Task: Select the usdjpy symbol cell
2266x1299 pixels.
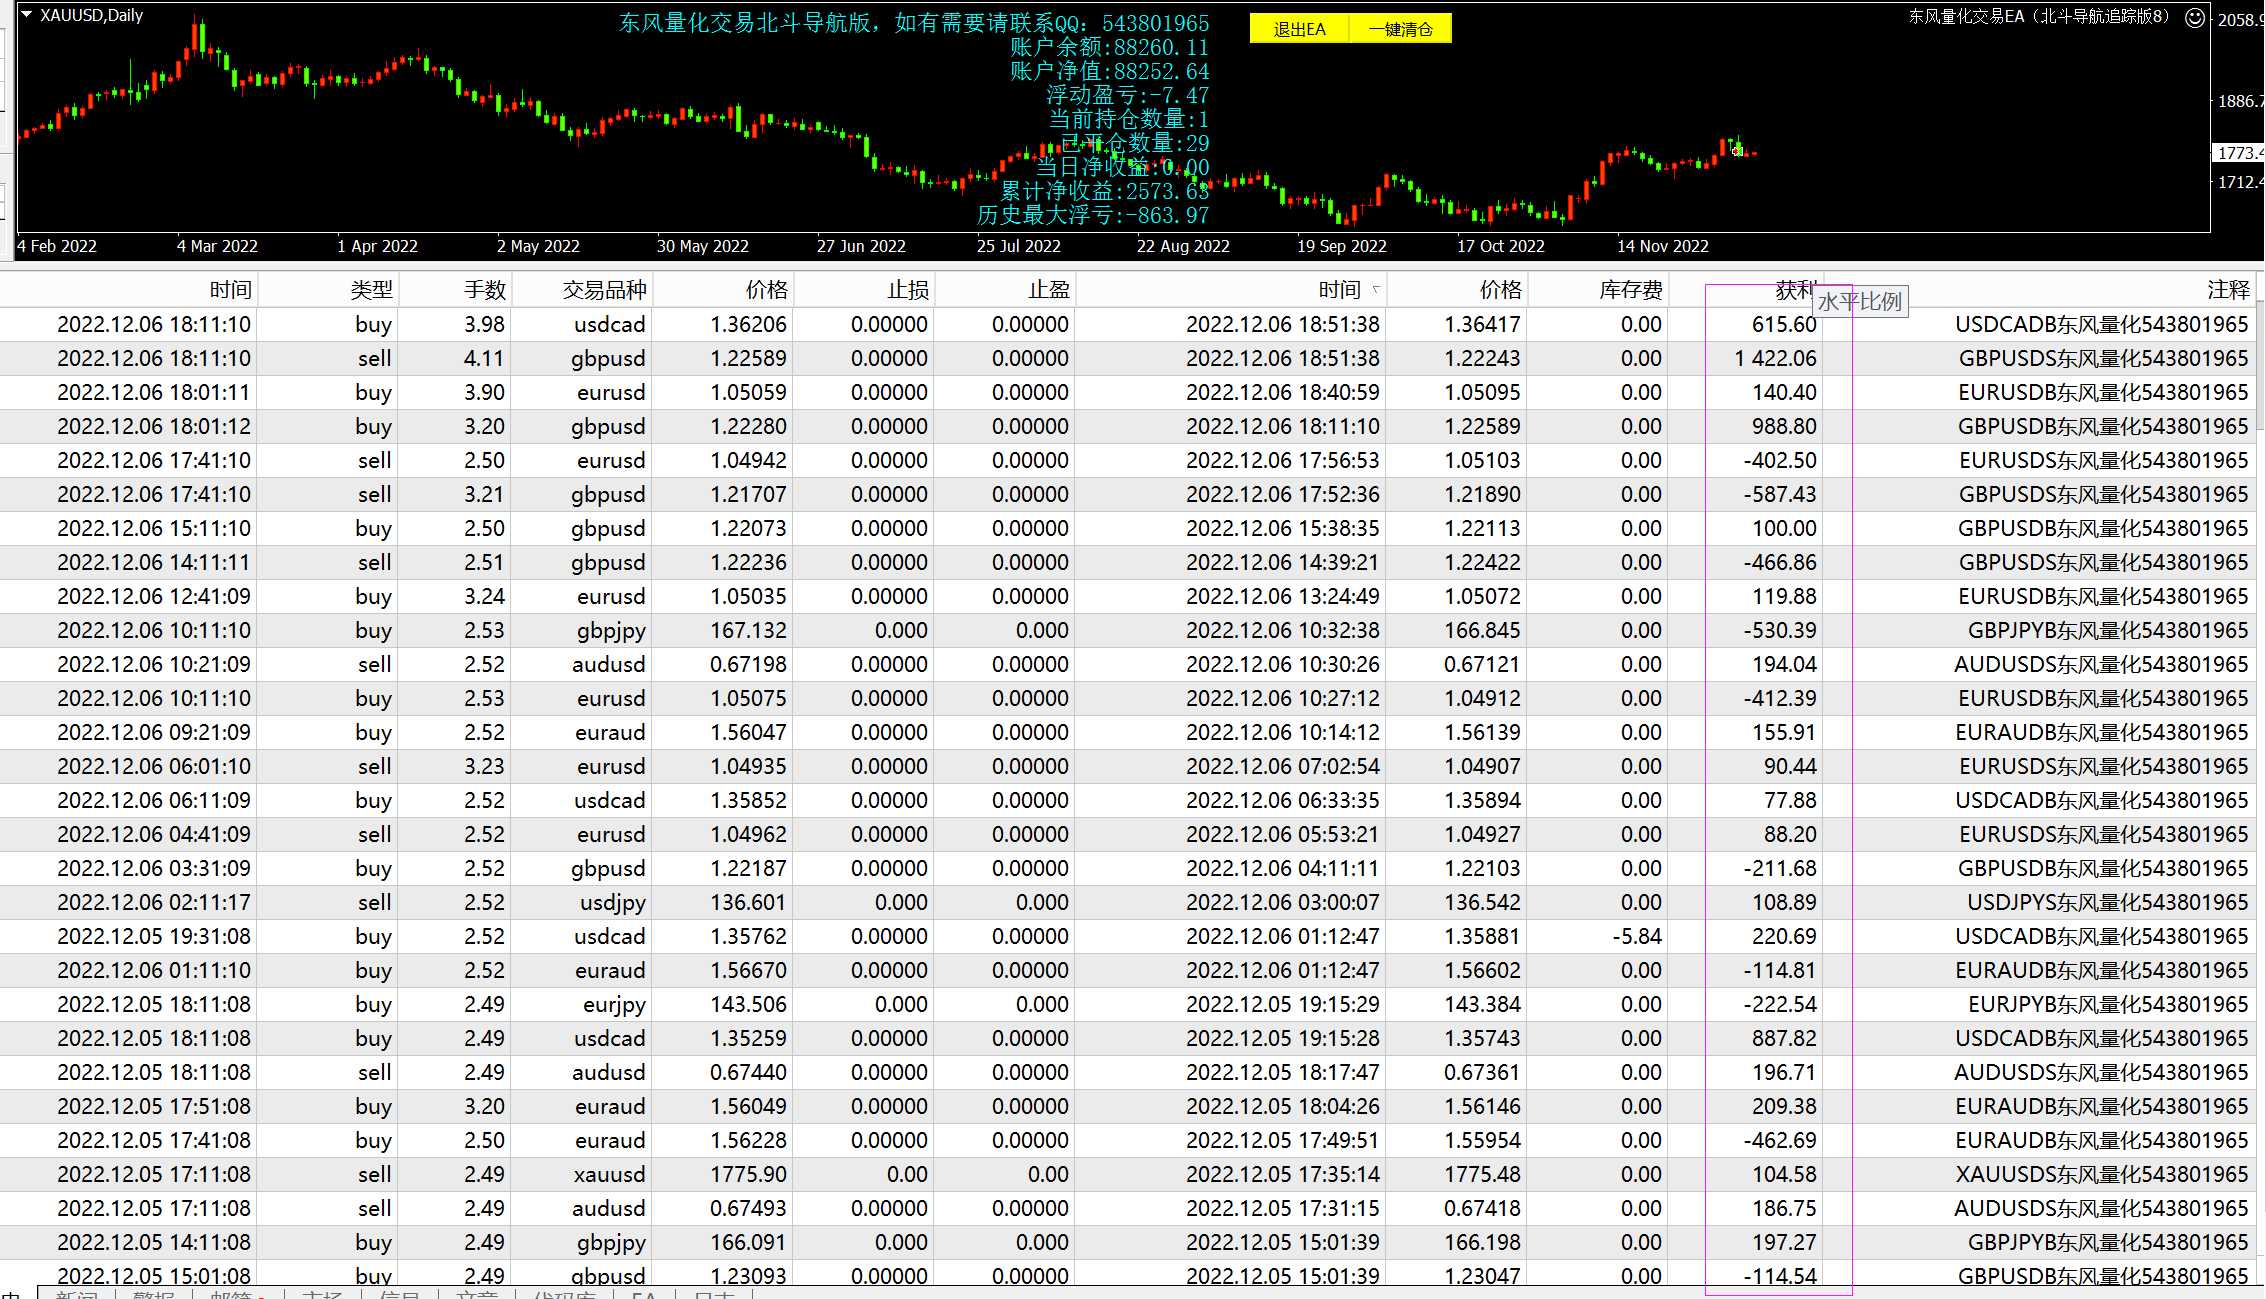Action: [x=613, y=902]
